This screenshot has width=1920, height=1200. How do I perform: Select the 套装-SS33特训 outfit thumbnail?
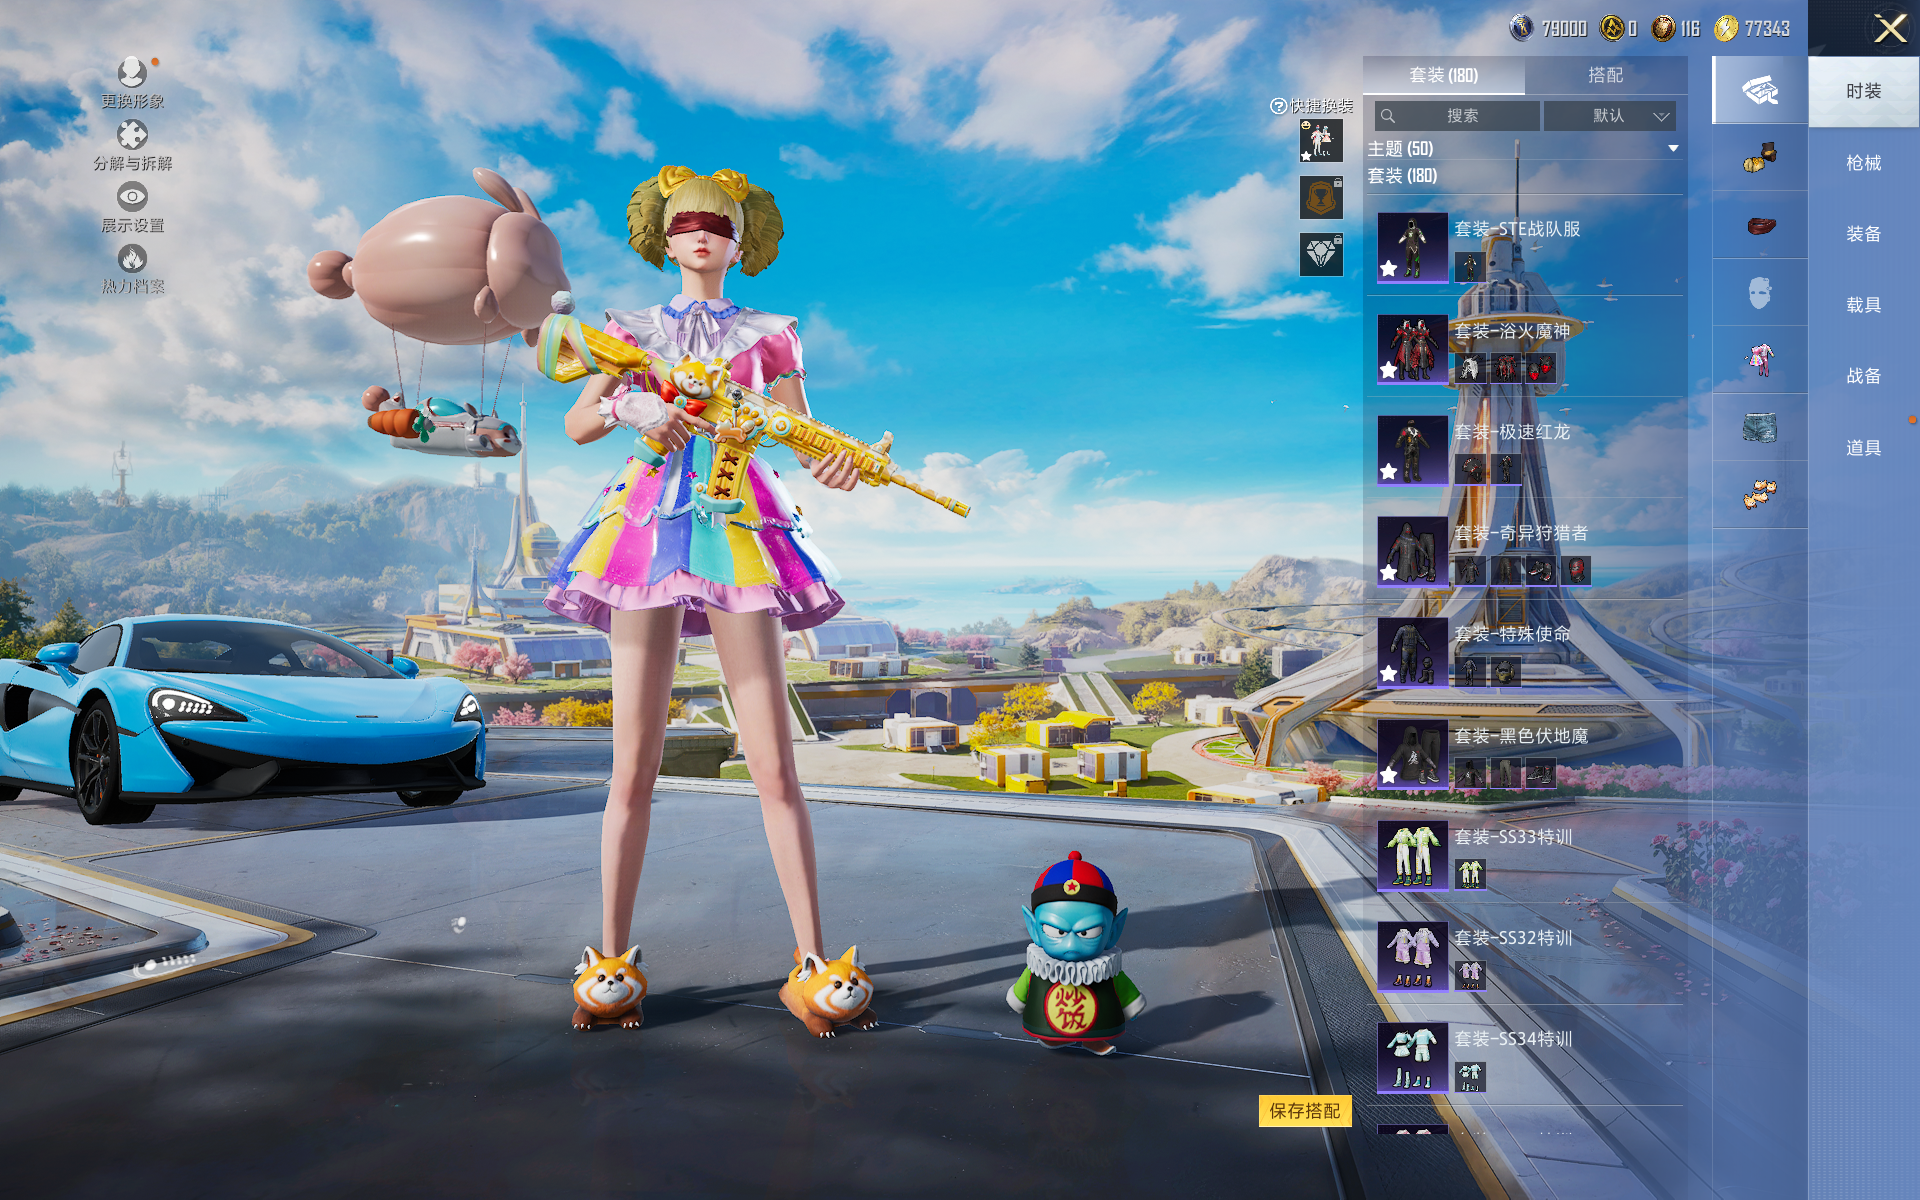1412,855
